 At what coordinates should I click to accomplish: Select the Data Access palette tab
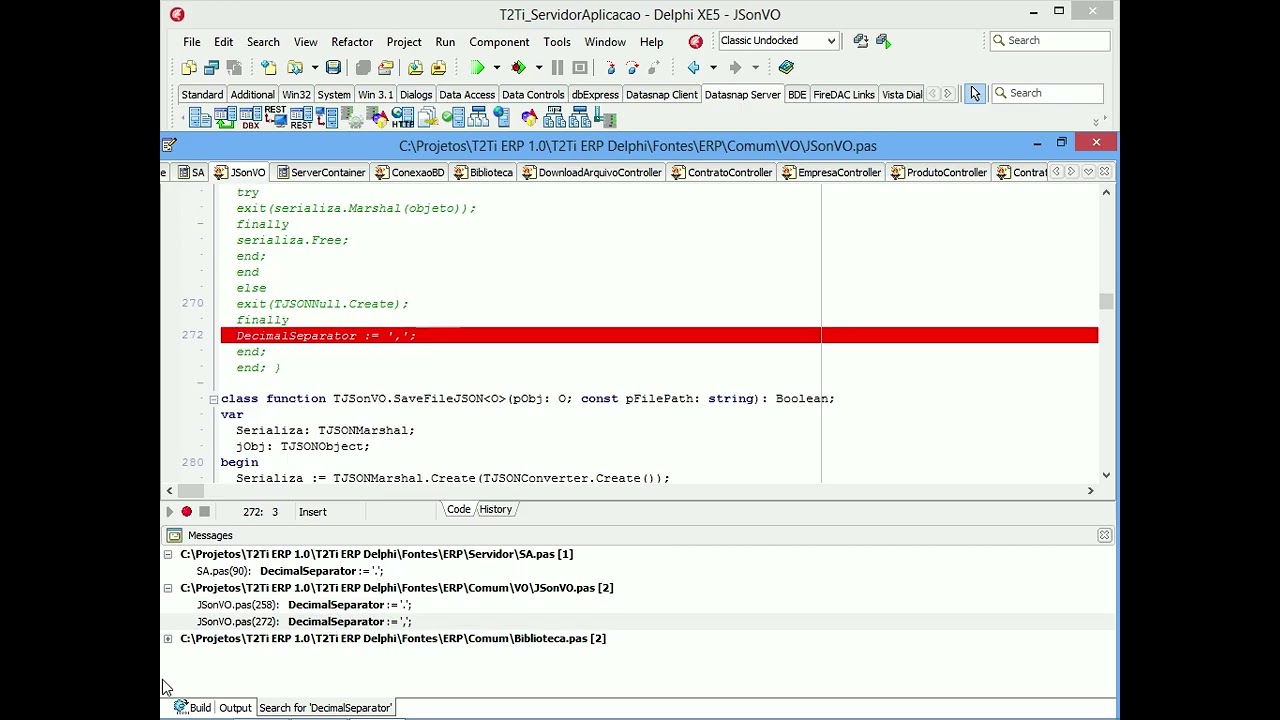[467, 94]
